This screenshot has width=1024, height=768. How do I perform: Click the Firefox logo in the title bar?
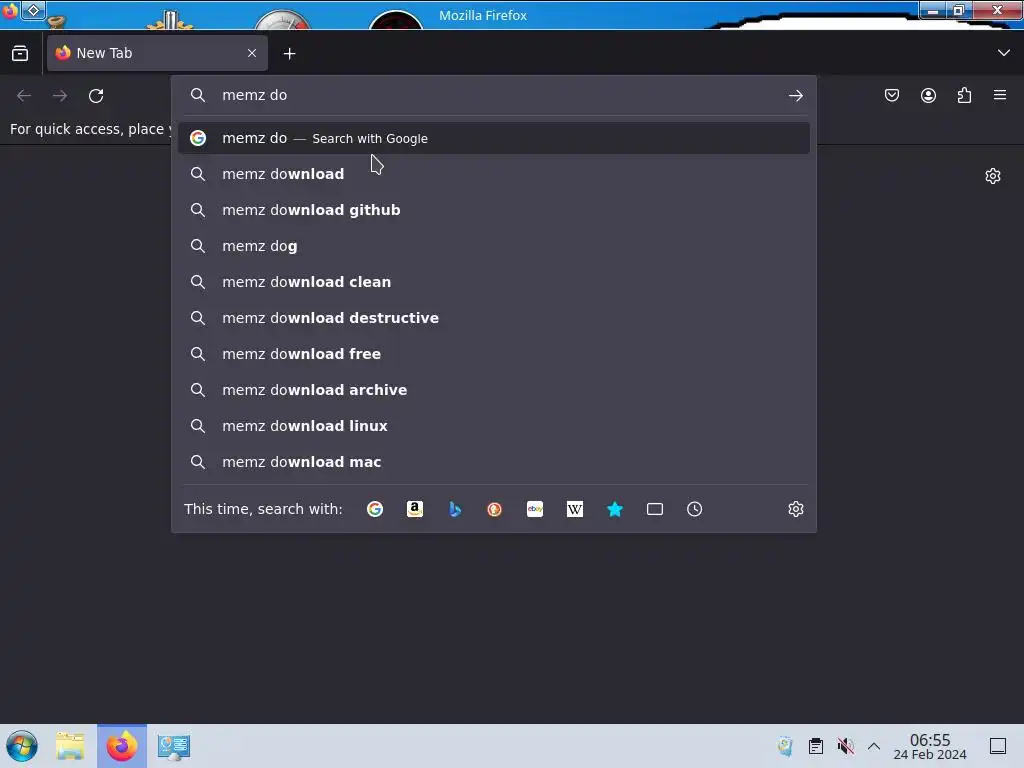pos(9,10)
